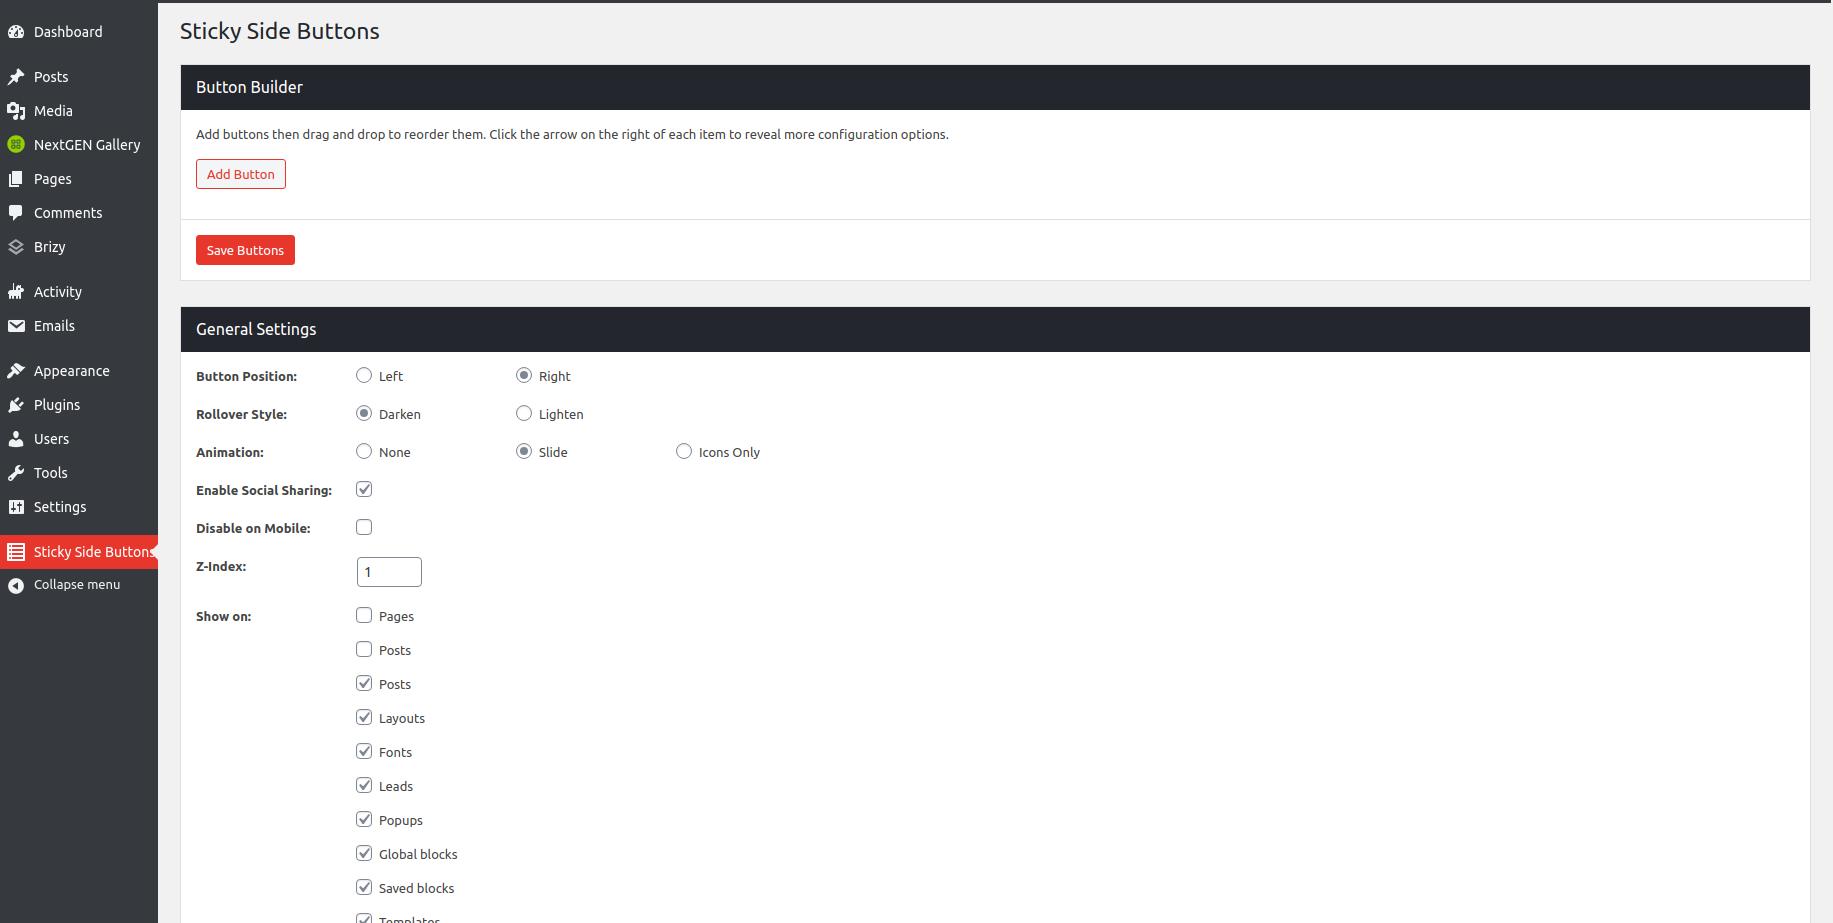Click the Comments speech bubble icon
Screen dimensions: 1833x923
click(16, 213)
